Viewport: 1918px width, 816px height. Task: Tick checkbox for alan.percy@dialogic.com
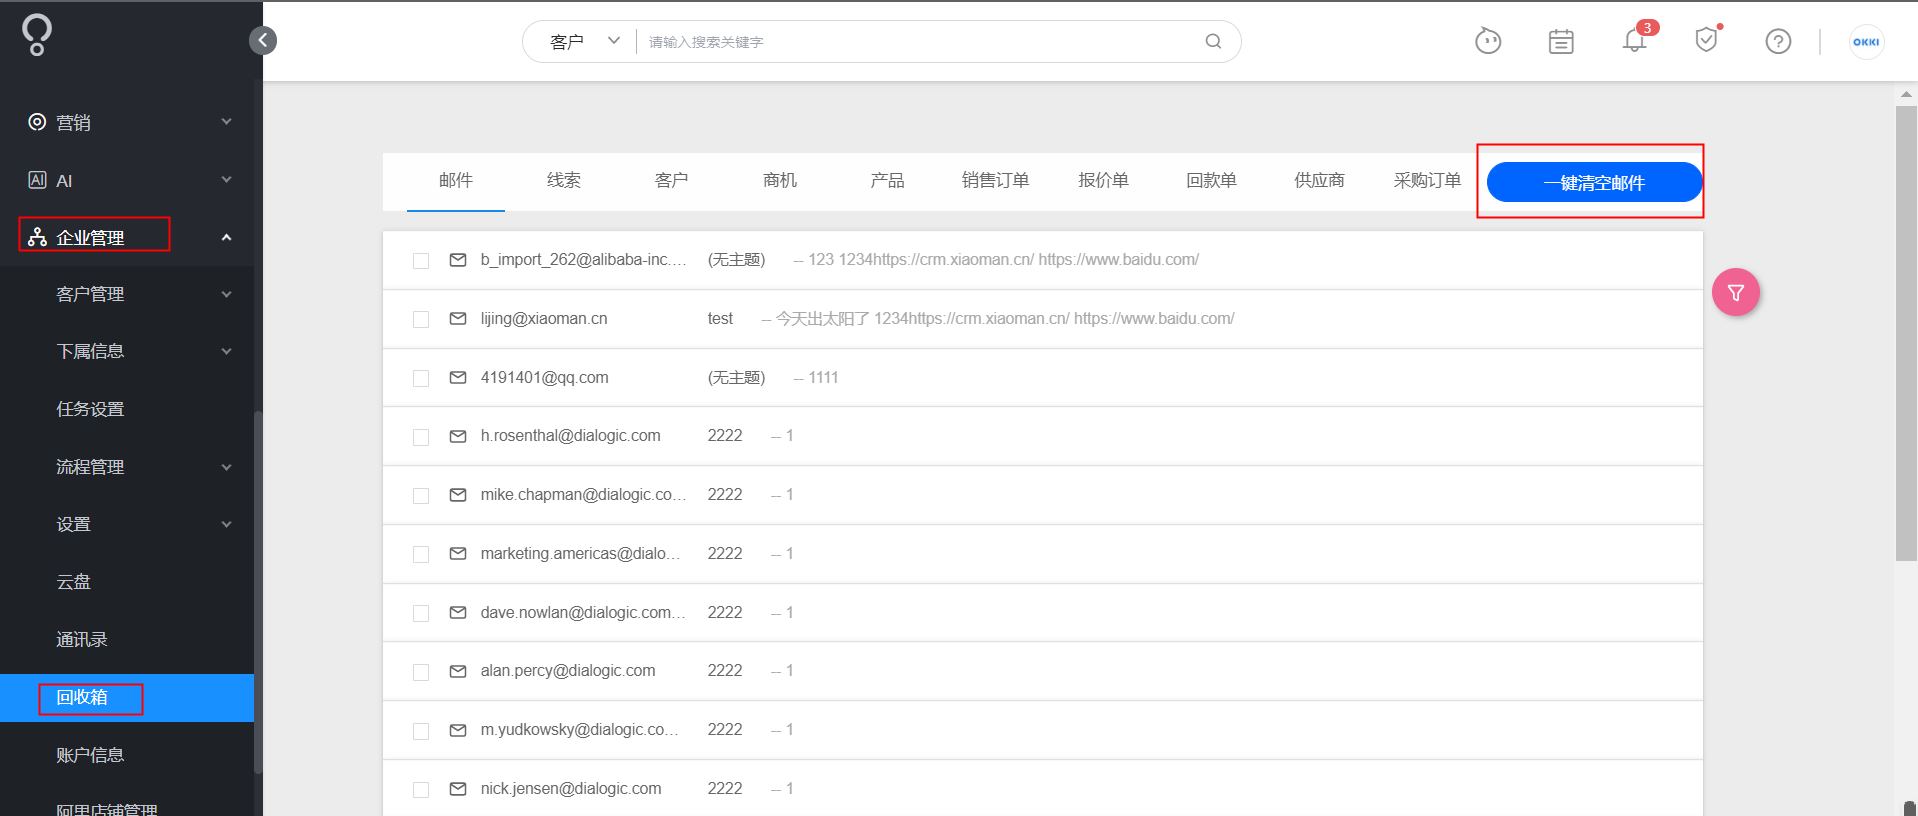pos(421,672)
